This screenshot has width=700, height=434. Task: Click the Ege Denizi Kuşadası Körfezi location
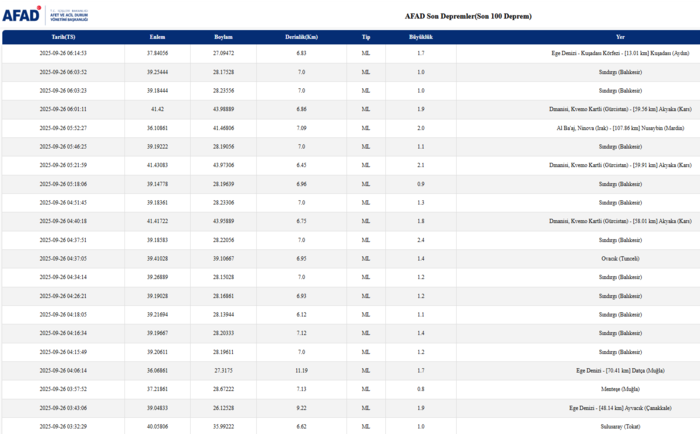(620, 53)
